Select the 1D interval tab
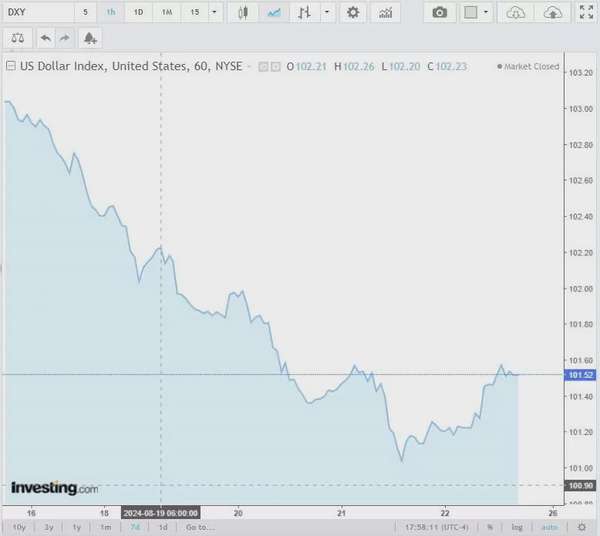This screenshot has height=536, width=600. (x=138, y=12)
